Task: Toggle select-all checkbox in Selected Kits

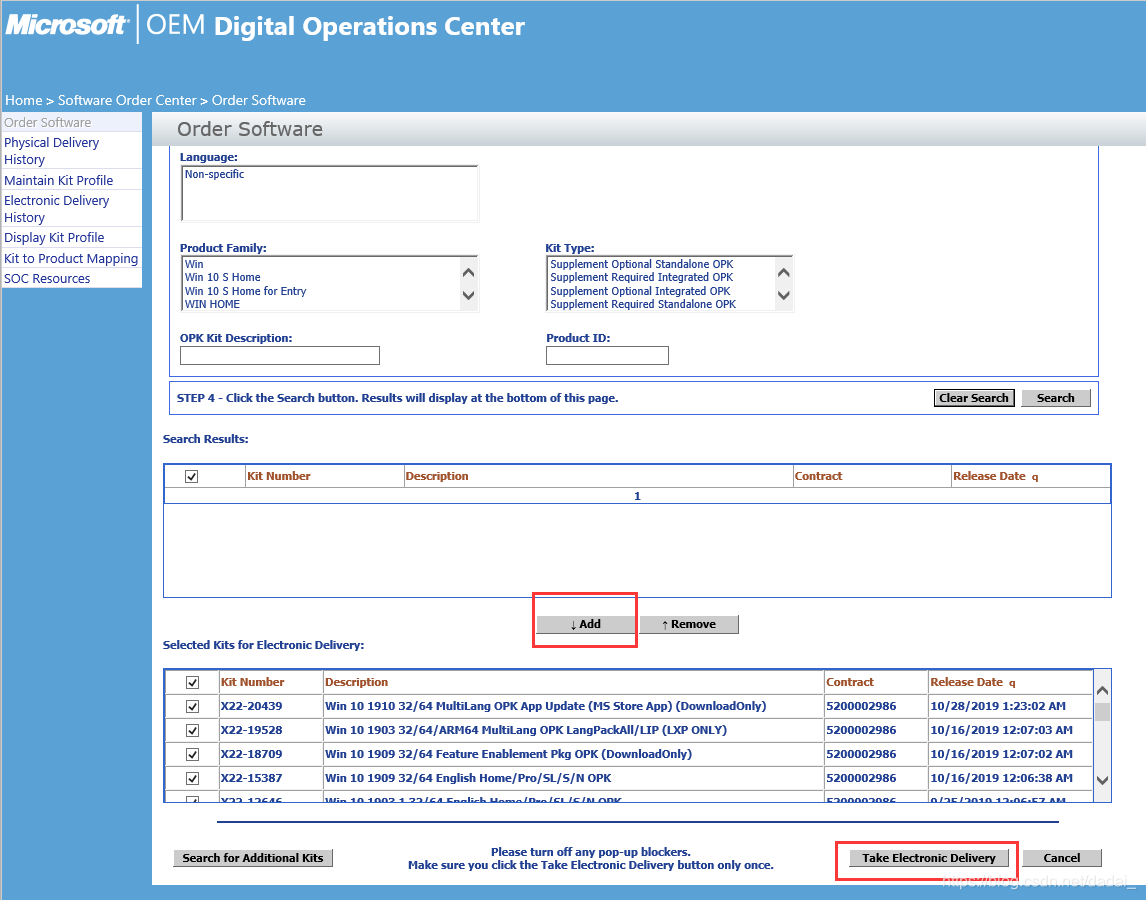Action: (192, 682)
